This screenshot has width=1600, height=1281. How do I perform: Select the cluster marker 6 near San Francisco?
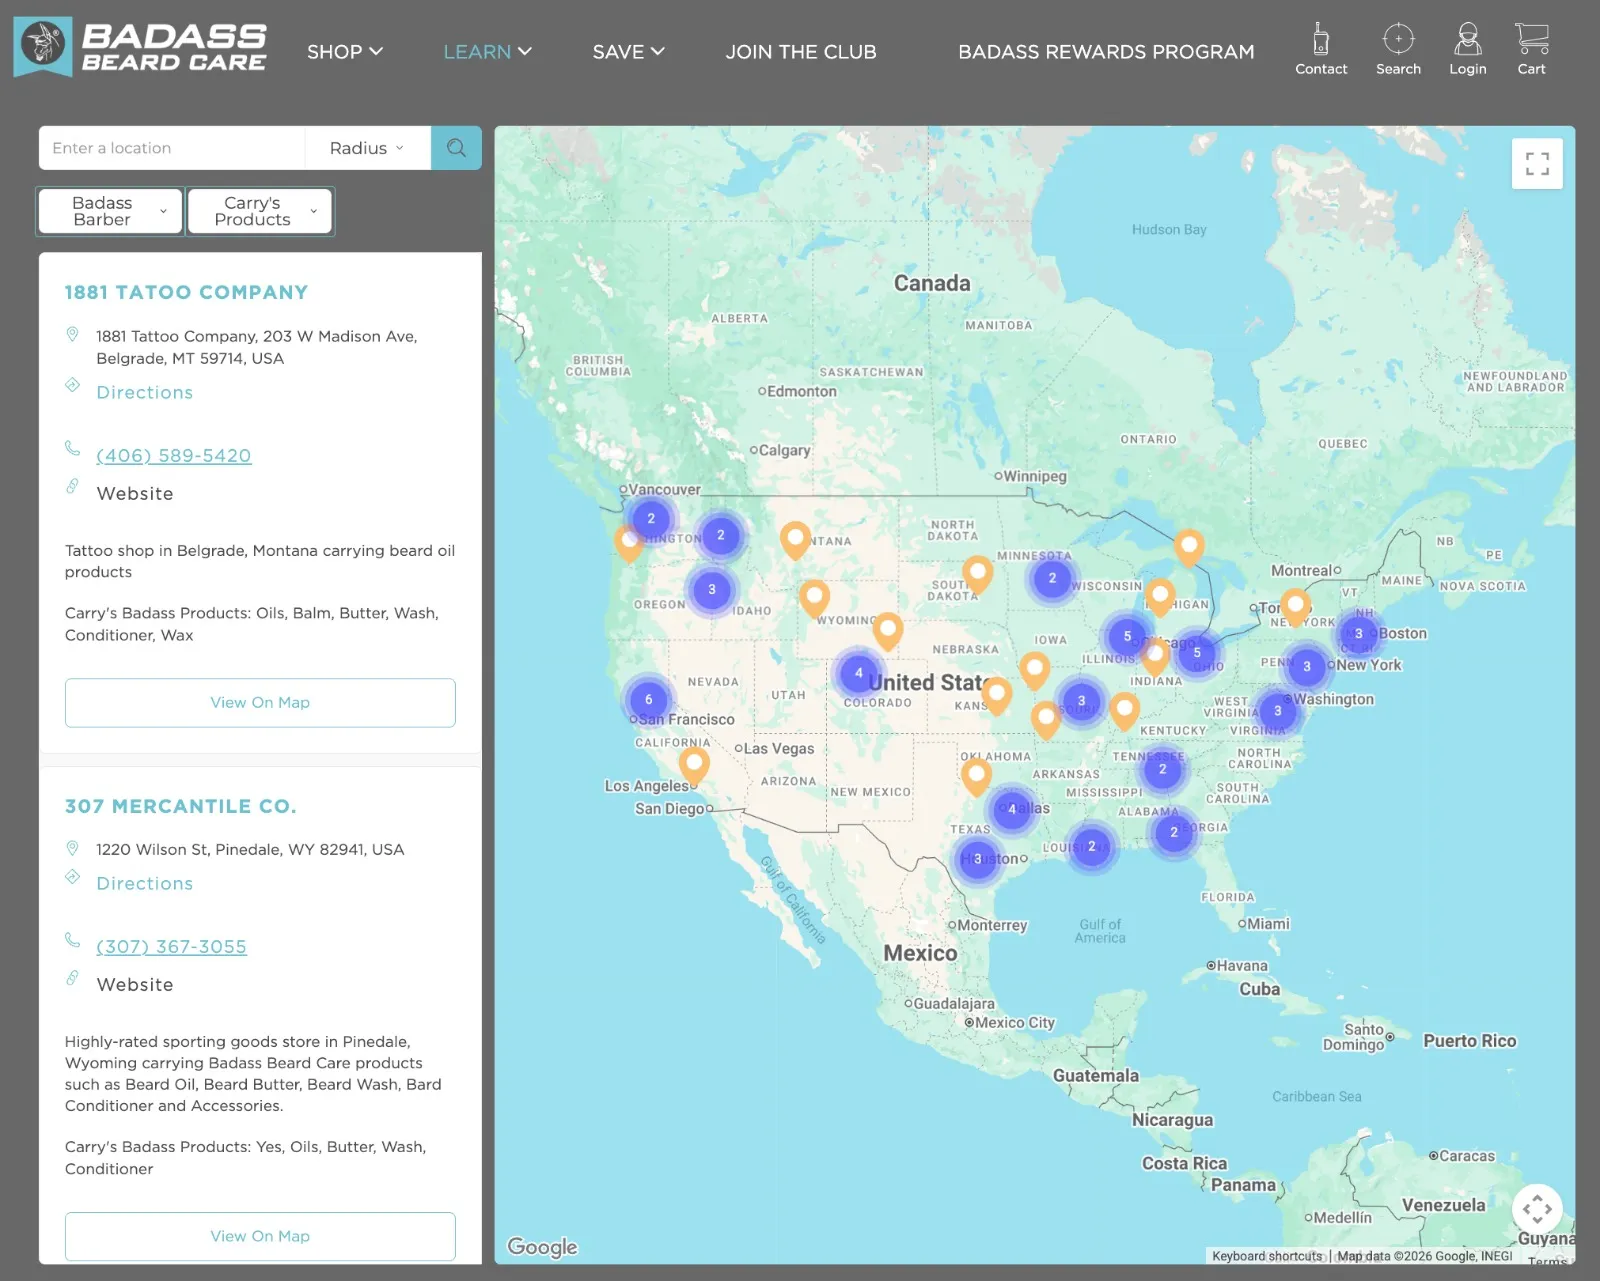(648, 700)
